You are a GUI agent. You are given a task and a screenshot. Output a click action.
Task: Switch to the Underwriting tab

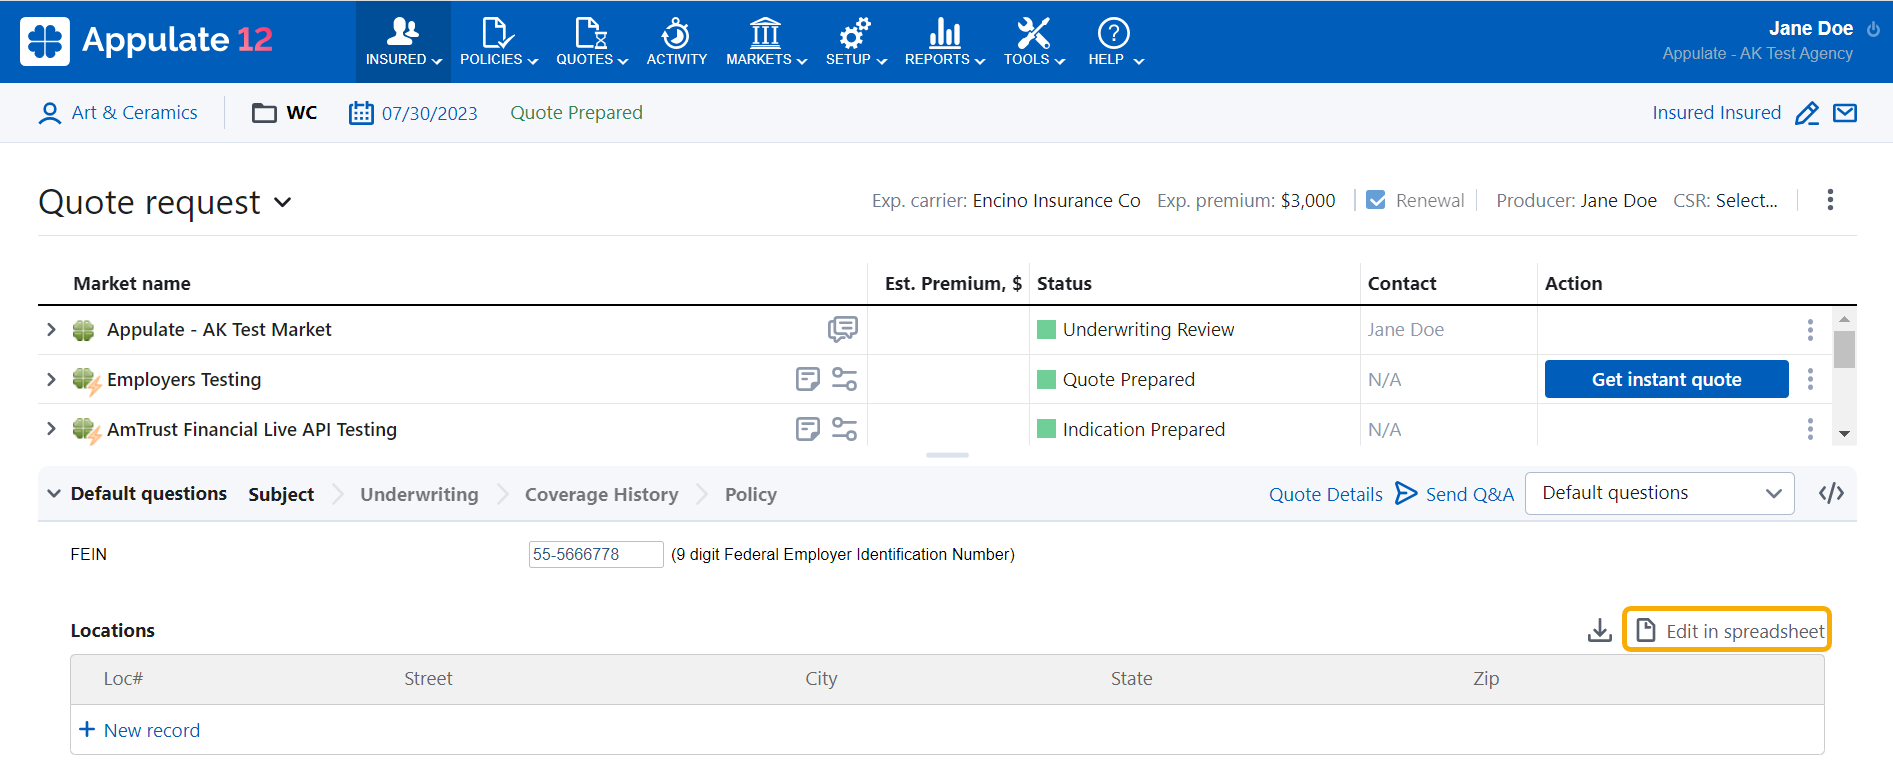click(x=419, y=494)
